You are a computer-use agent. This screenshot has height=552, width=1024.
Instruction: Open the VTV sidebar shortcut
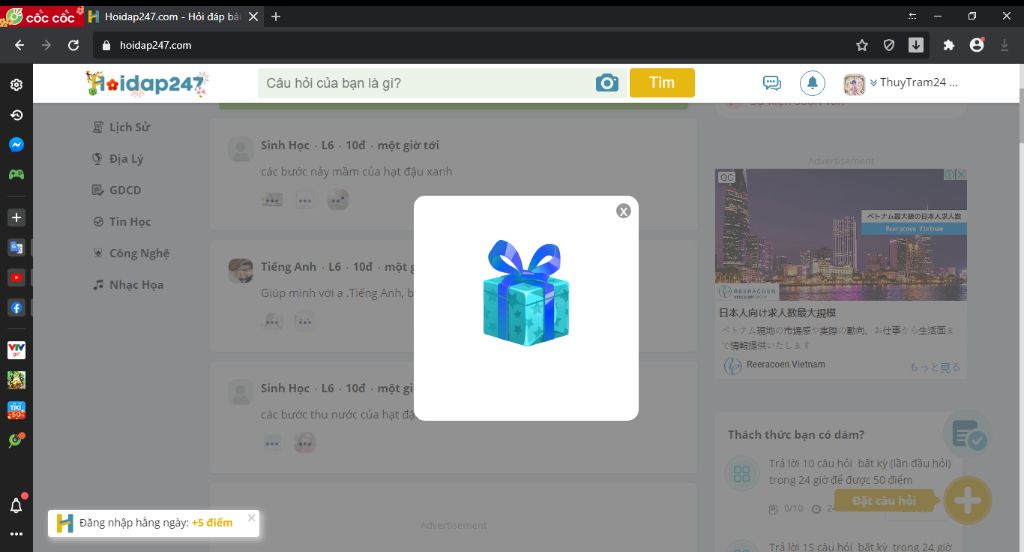pyautogui.click(x=16, y=350)
